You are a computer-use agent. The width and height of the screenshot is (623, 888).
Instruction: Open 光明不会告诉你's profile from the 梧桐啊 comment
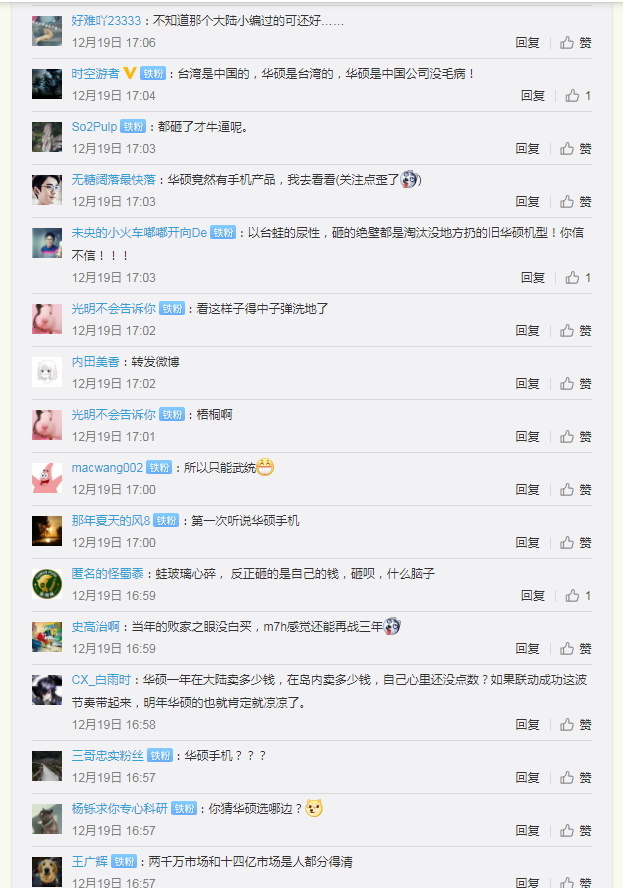coord(113,415)
